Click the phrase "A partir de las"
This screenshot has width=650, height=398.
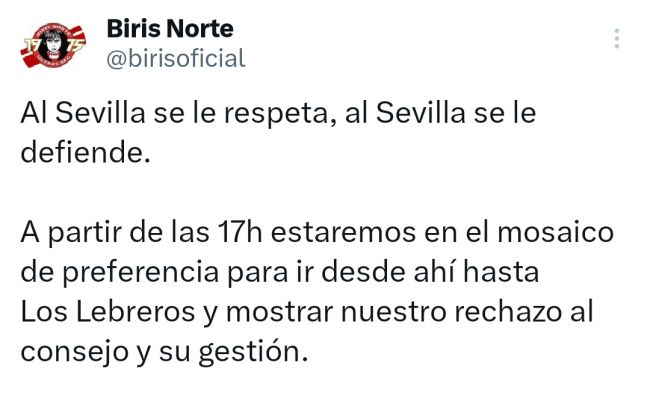(115, 233)
